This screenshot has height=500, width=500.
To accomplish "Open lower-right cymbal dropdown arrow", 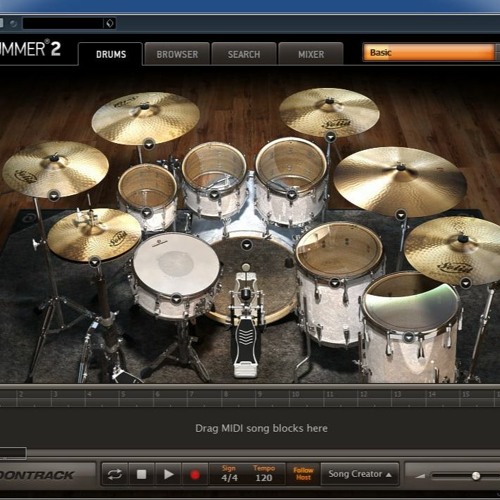I will (465, 283).
